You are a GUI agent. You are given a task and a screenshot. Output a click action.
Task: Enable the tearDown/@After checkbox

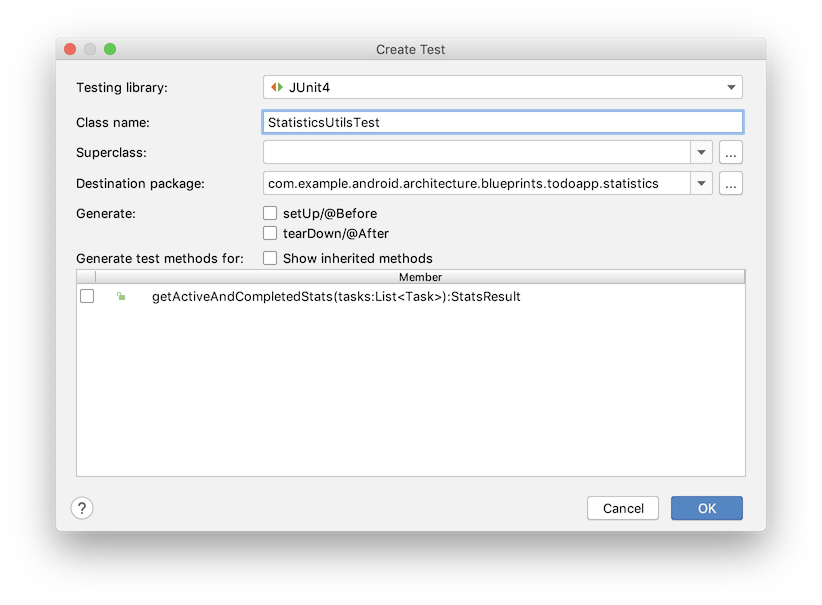point(270,233)
